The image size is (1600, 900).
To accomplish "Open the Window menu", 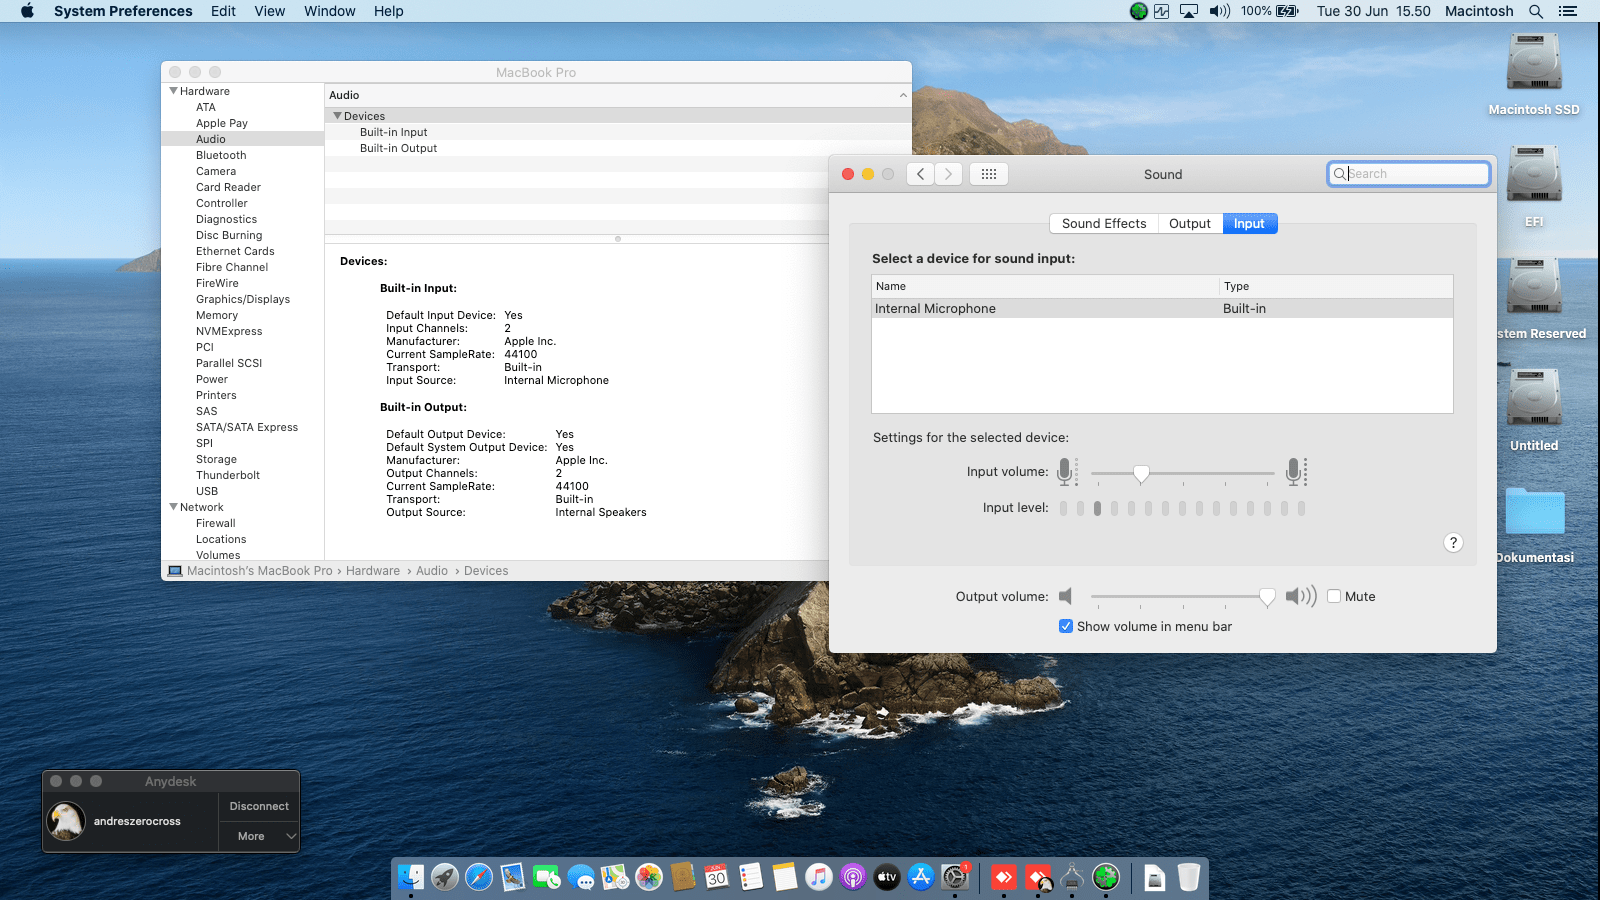I will 329,11.
